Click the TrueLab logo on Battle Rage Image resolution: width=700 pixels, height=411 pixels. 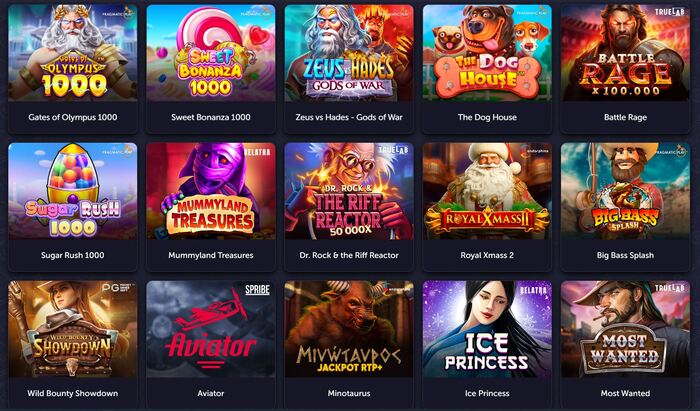pos(670,12)
